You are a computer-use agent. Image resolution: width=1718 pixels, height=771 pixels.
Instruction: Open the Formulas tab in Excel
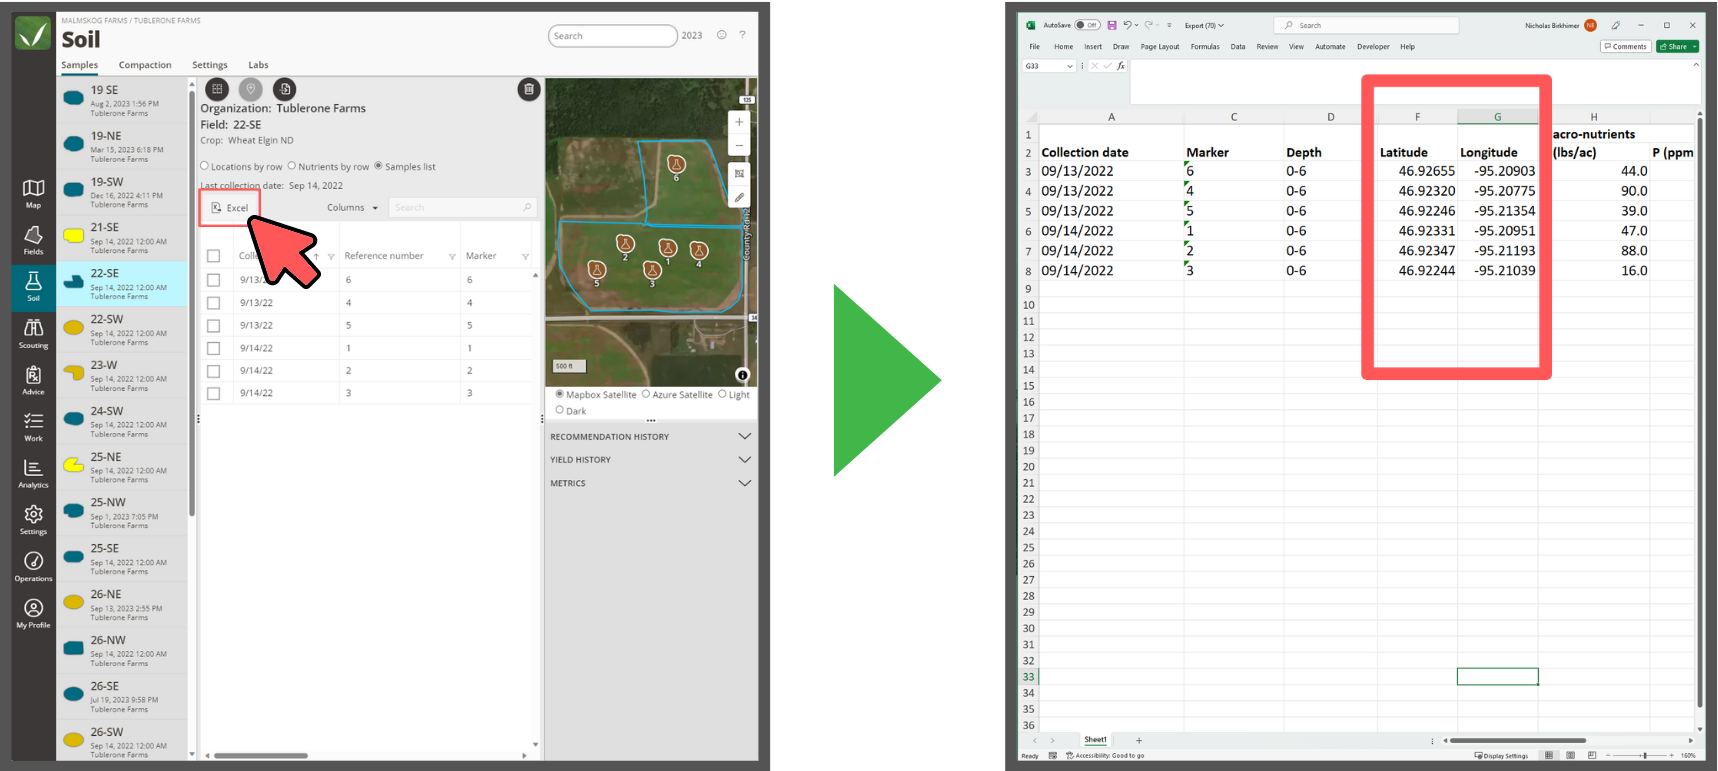coord(1205,46)
